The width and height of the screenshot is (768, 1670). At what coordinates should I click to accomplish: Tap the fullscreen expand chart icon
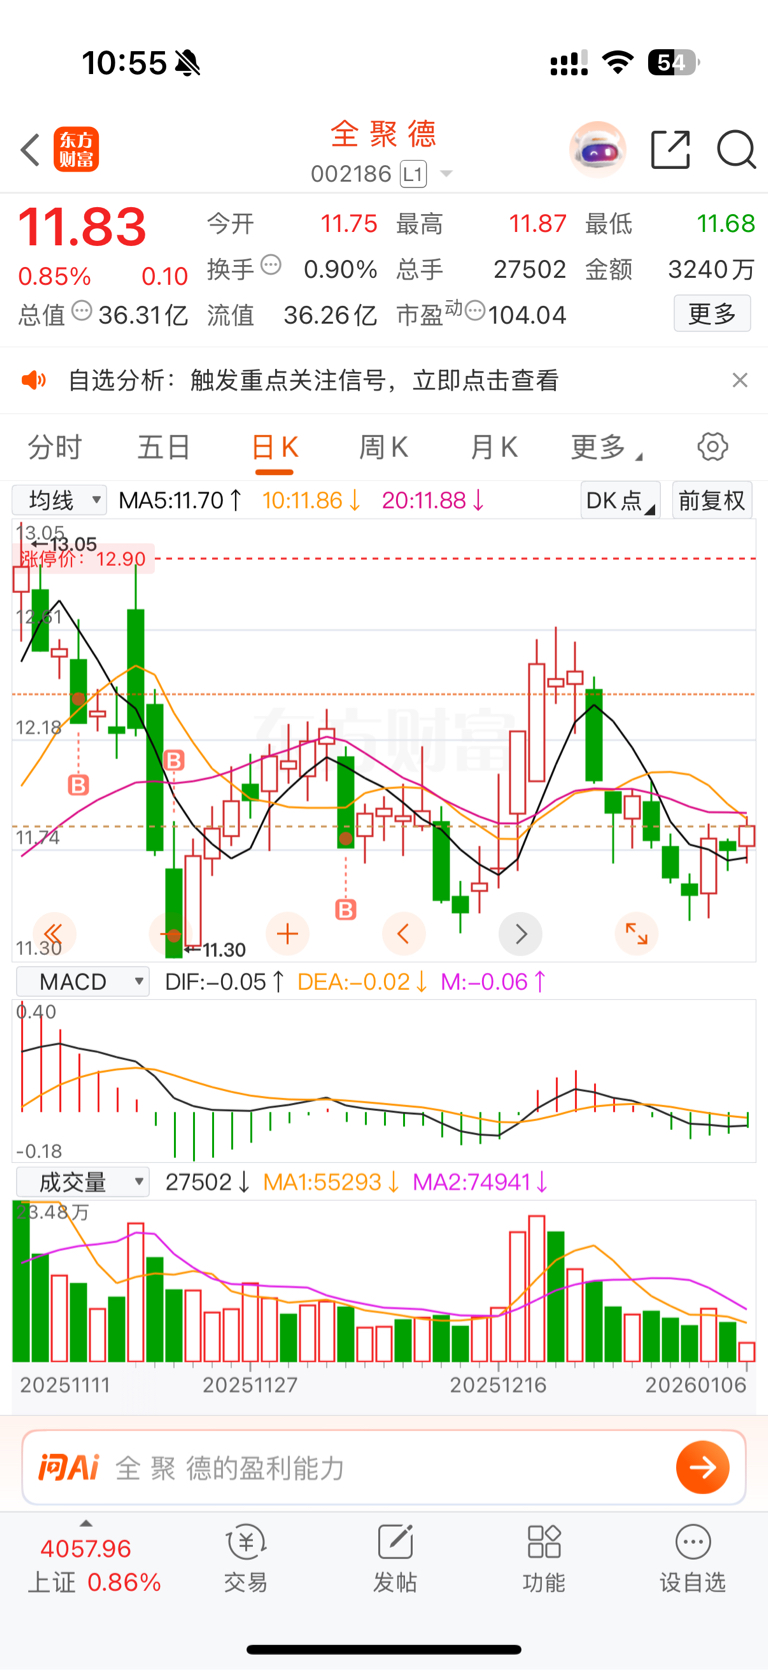636,934
